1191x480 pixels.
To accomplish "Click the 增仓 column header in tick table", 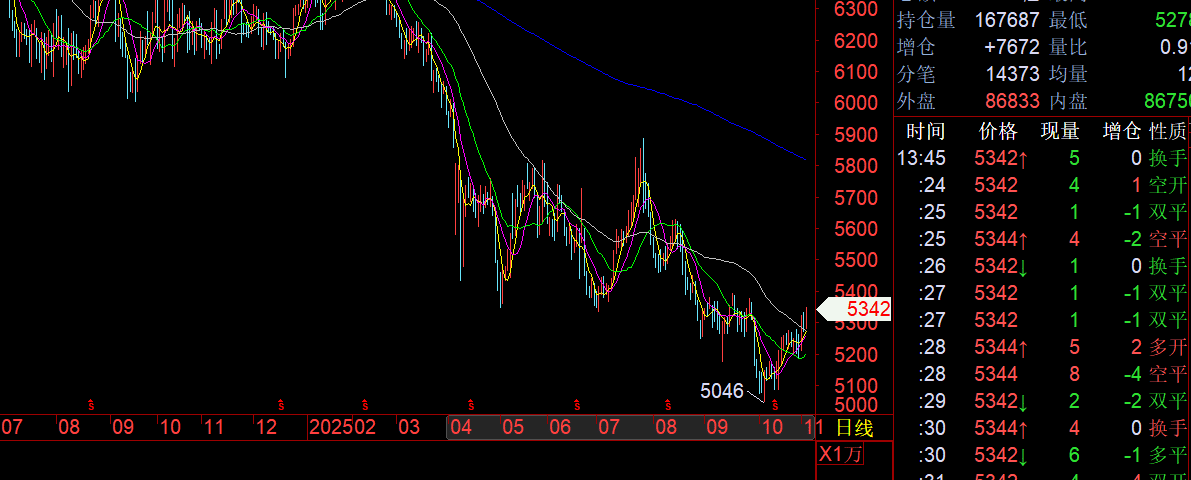I will (x=1121, y=131).
